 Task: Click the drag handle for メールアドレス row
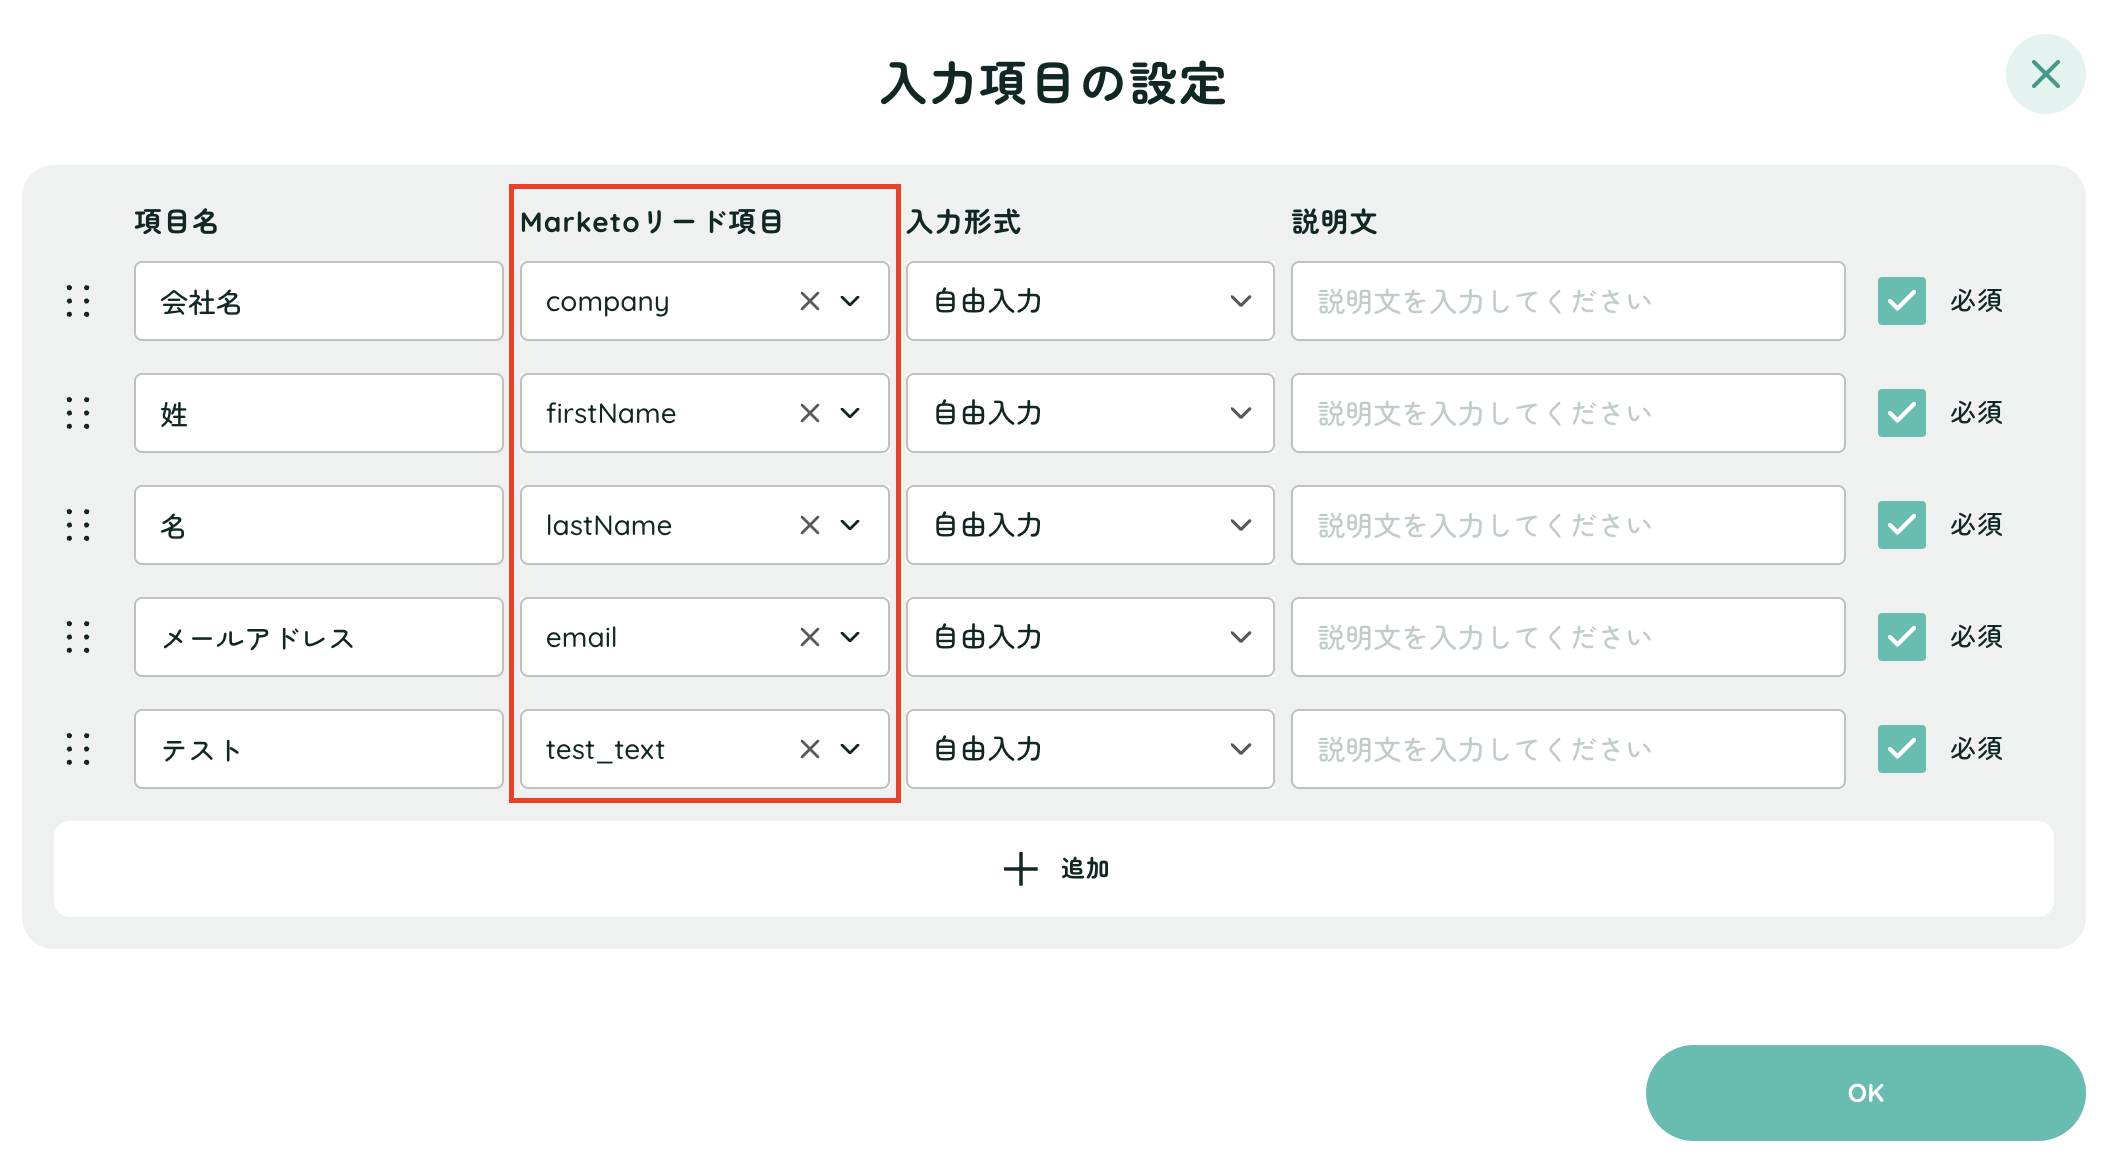coord(78,637)
